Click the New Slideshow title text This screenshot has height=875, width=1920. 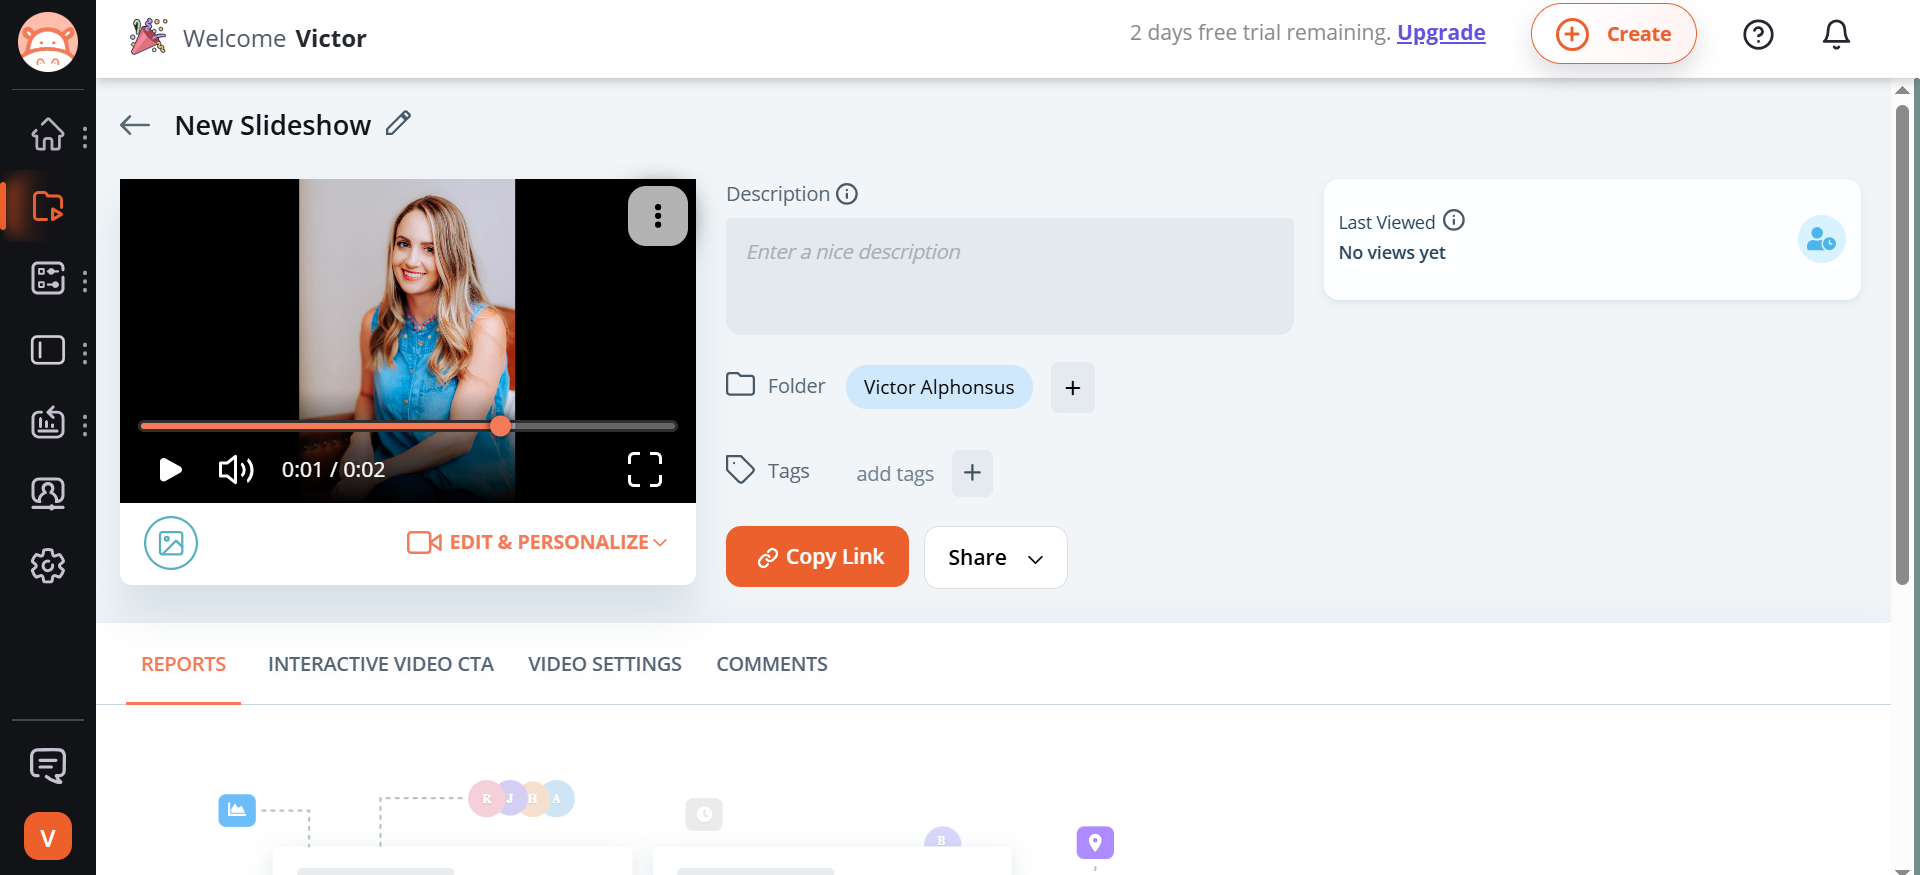(273, 125)
